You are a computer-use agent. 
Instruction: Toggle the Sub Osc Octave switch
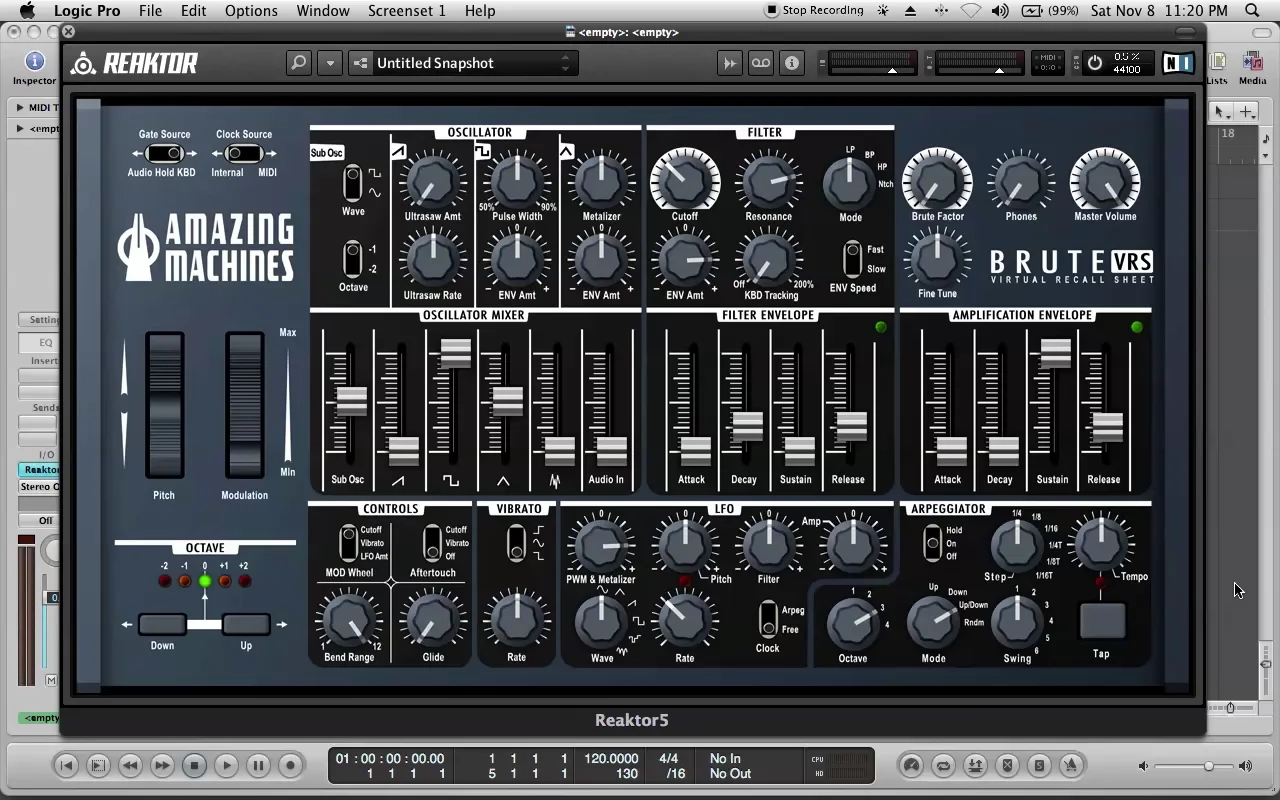pos(352,259)
